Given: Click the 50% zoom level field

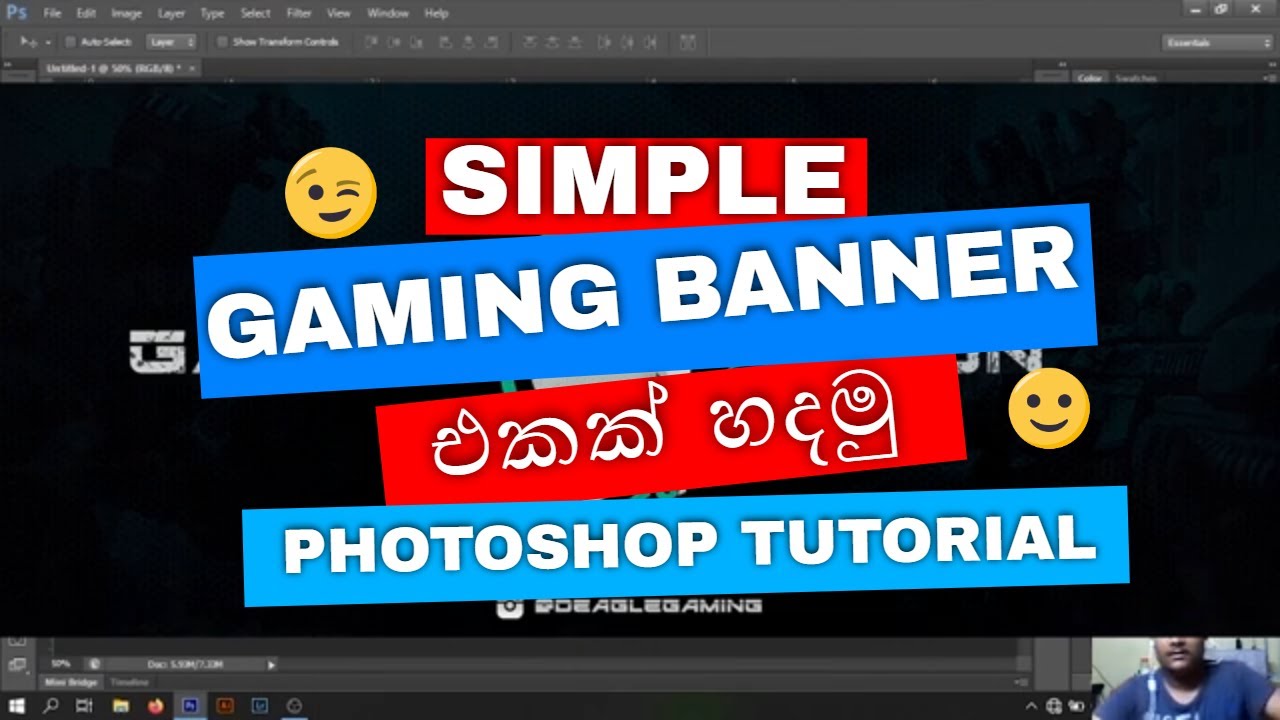Looking at the screenshot, I should tap(61, 664).
